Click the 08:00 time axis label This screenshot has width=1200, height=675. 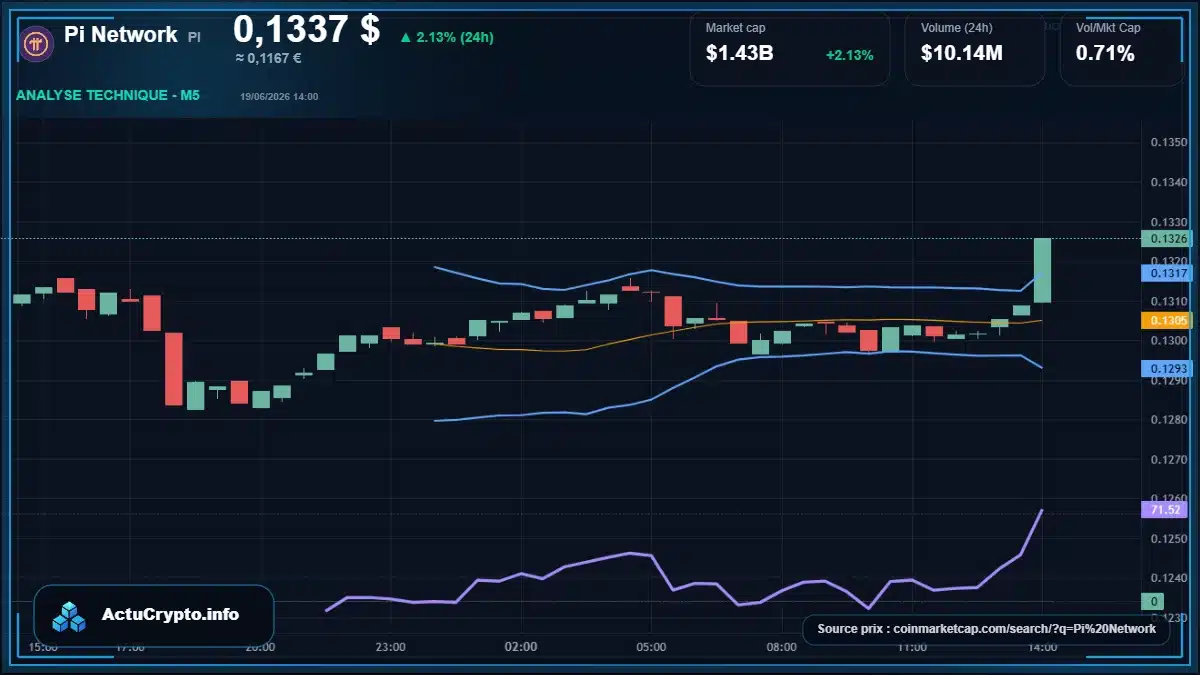[x=781, y=647]
